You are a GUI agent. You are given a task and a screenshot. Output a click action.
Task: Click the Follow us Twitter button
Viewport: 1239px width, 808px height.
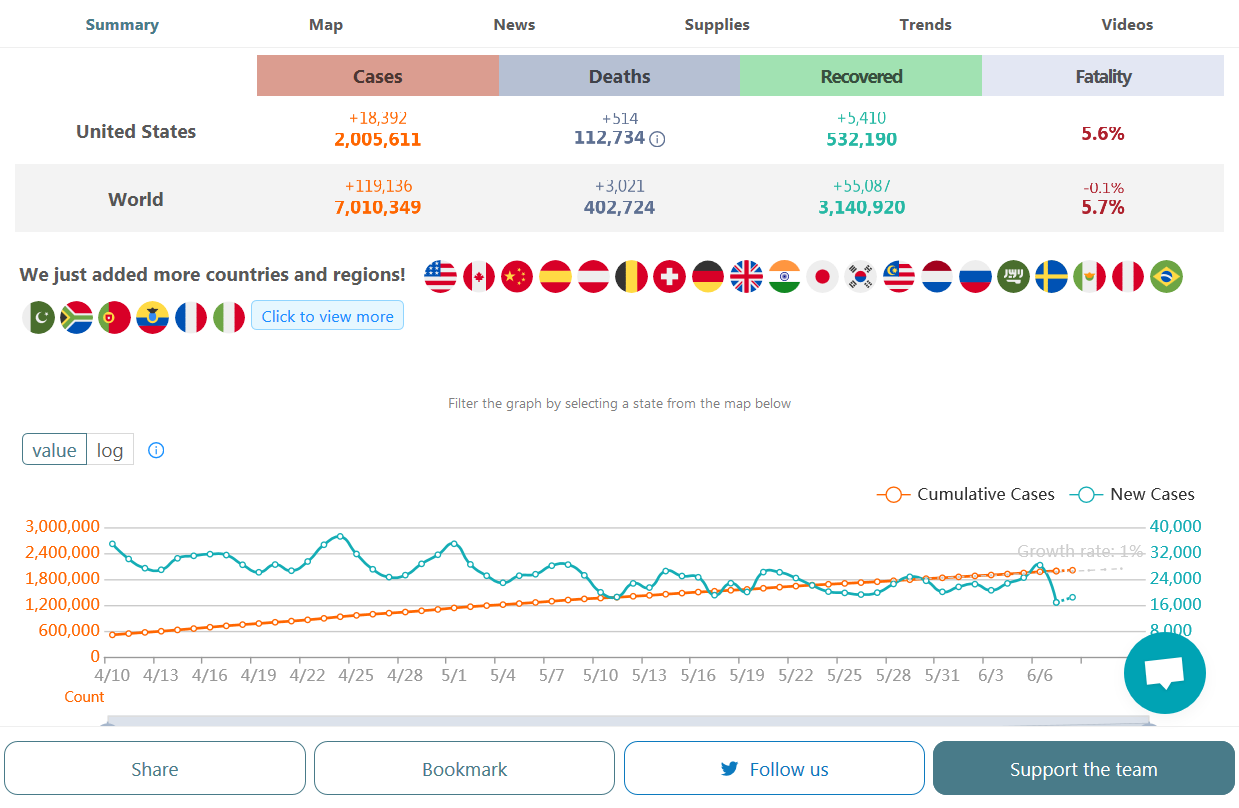point(774,769)
